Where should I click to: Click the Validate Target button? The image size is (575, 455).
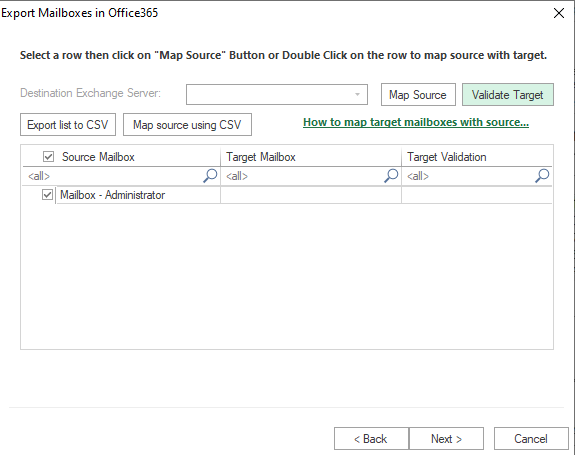click(x=508, y=95)
